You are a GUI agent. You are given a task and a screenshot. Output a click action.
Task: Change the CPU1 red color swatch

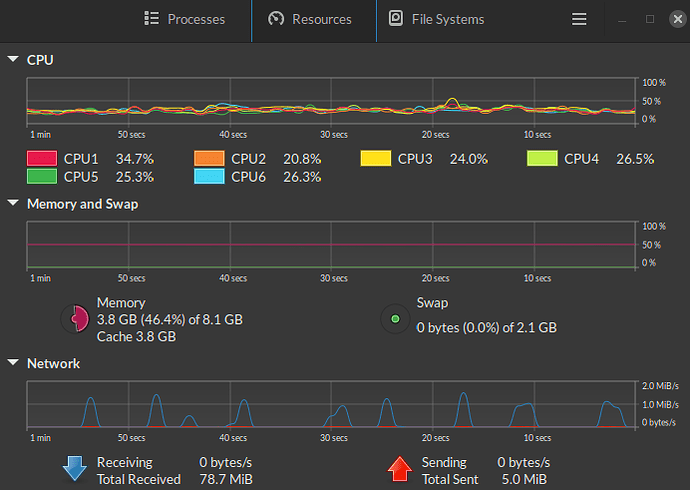click(x=41, y=159)
